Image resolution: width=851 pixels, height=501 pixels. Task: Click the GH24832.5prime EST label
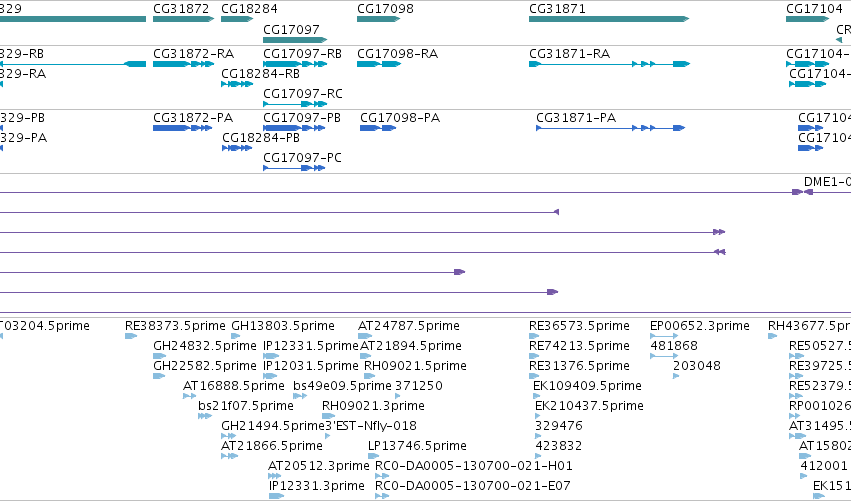point(205,346)
